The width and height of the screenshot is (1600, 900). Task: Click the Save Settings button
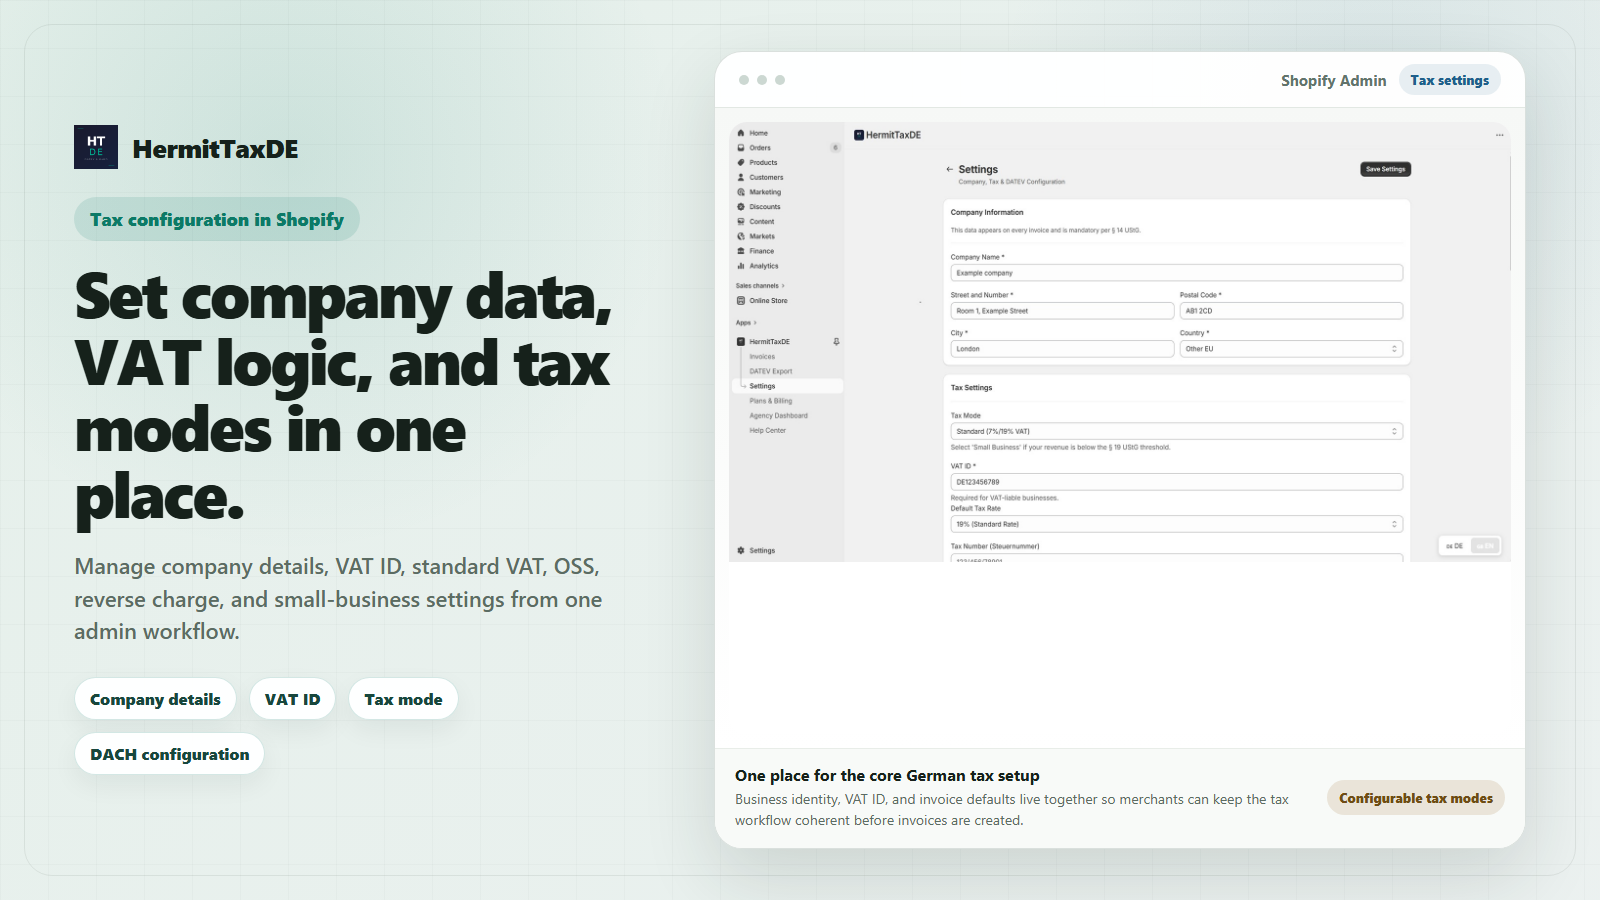click(1386, 169)
